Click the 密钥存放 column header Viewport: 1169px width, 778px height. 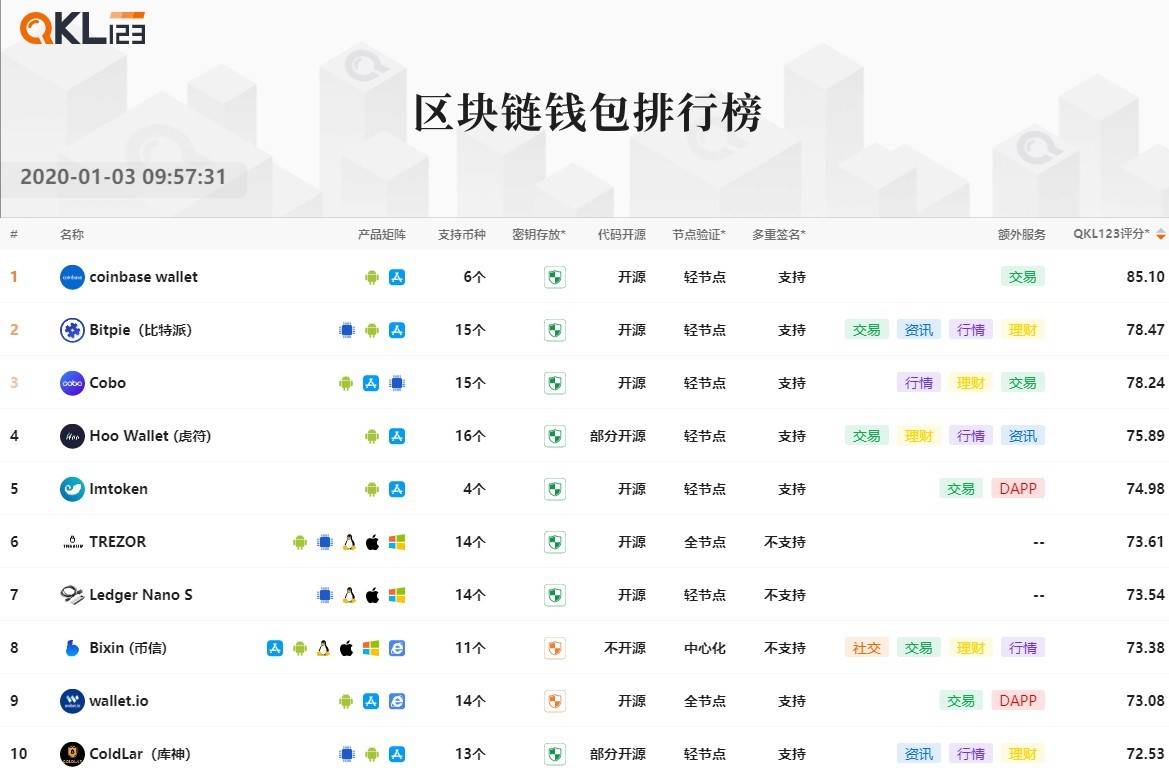point(539,234)
